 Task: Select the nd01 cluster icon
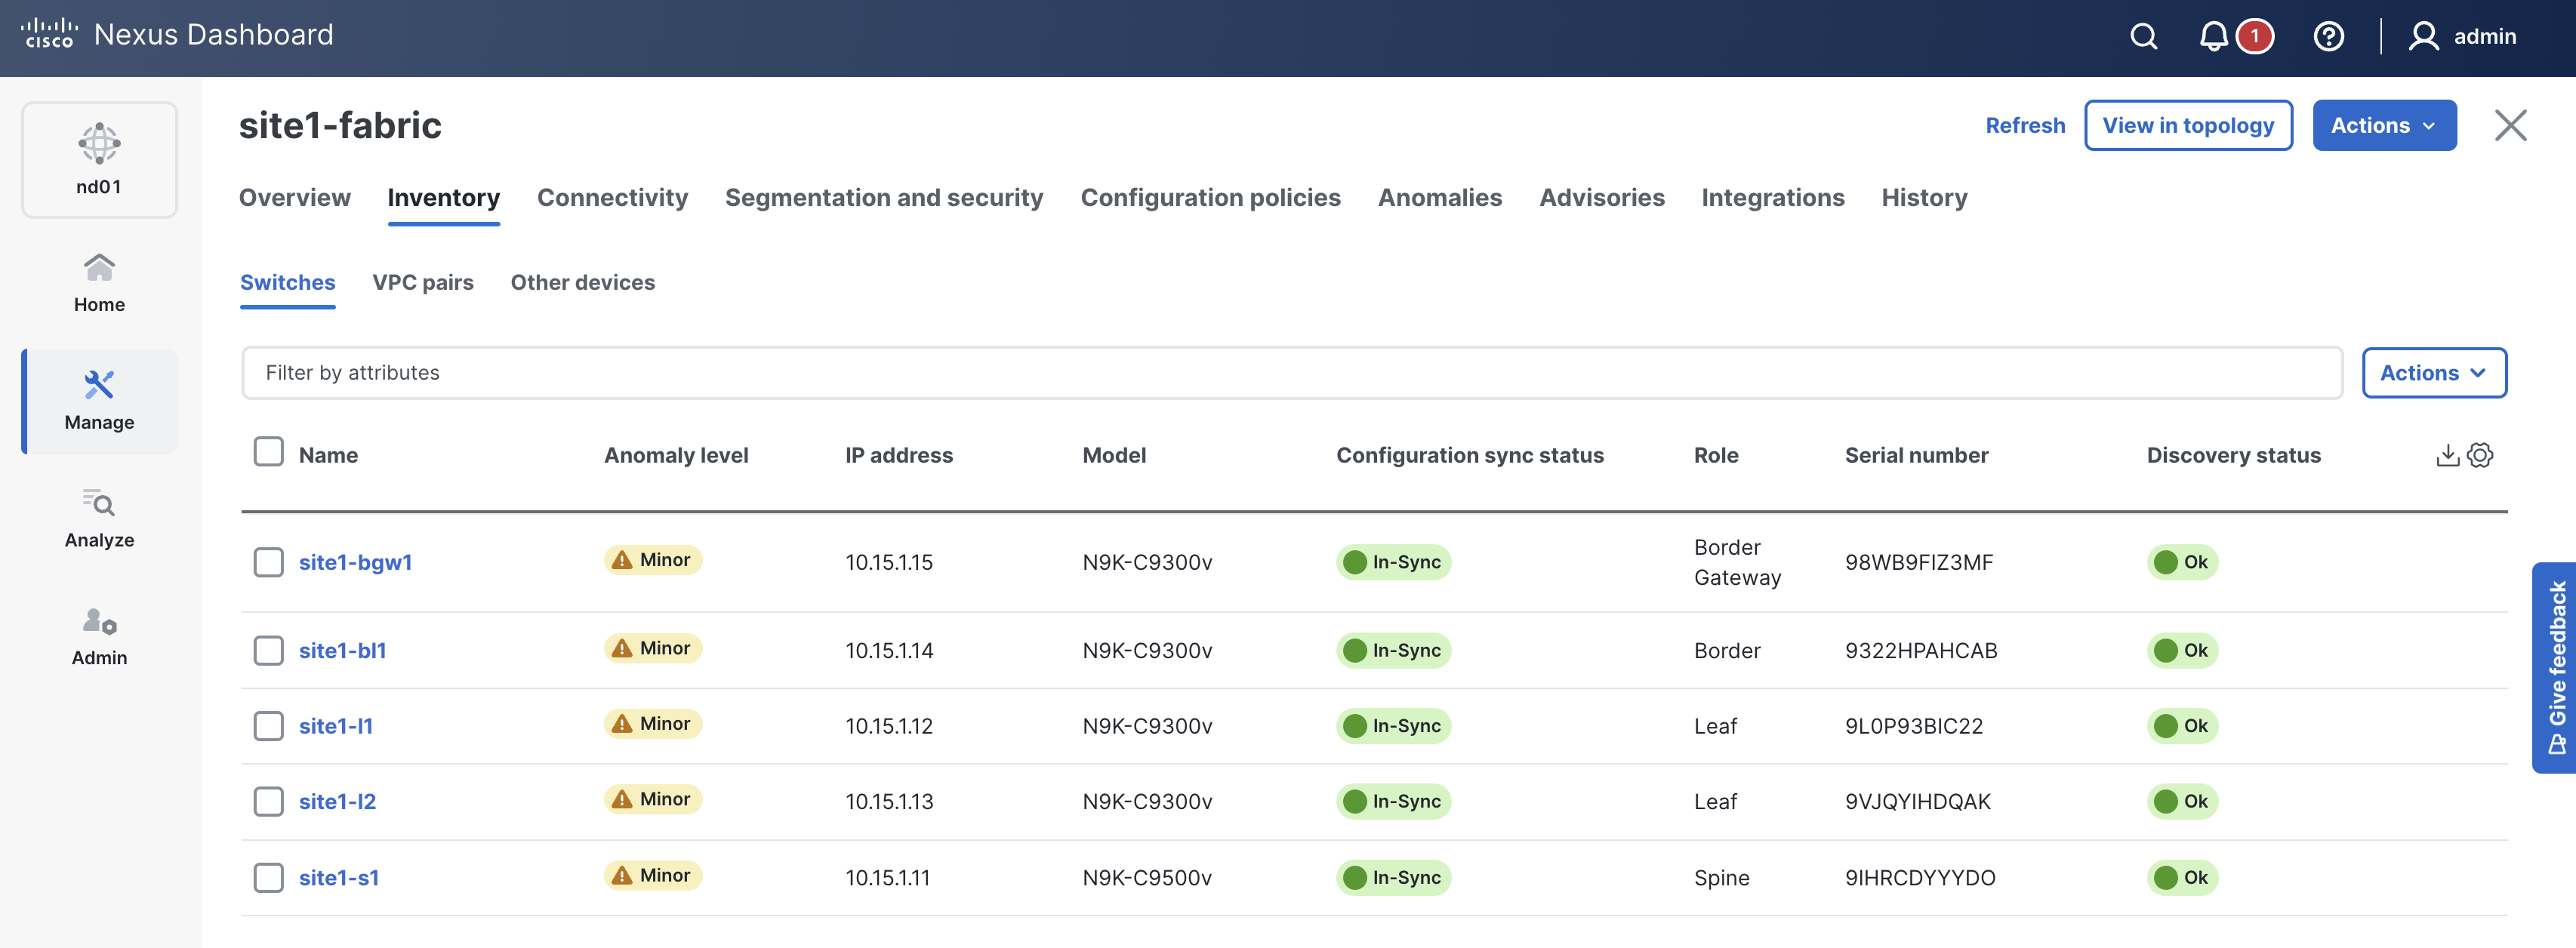(x=99, y=159)
